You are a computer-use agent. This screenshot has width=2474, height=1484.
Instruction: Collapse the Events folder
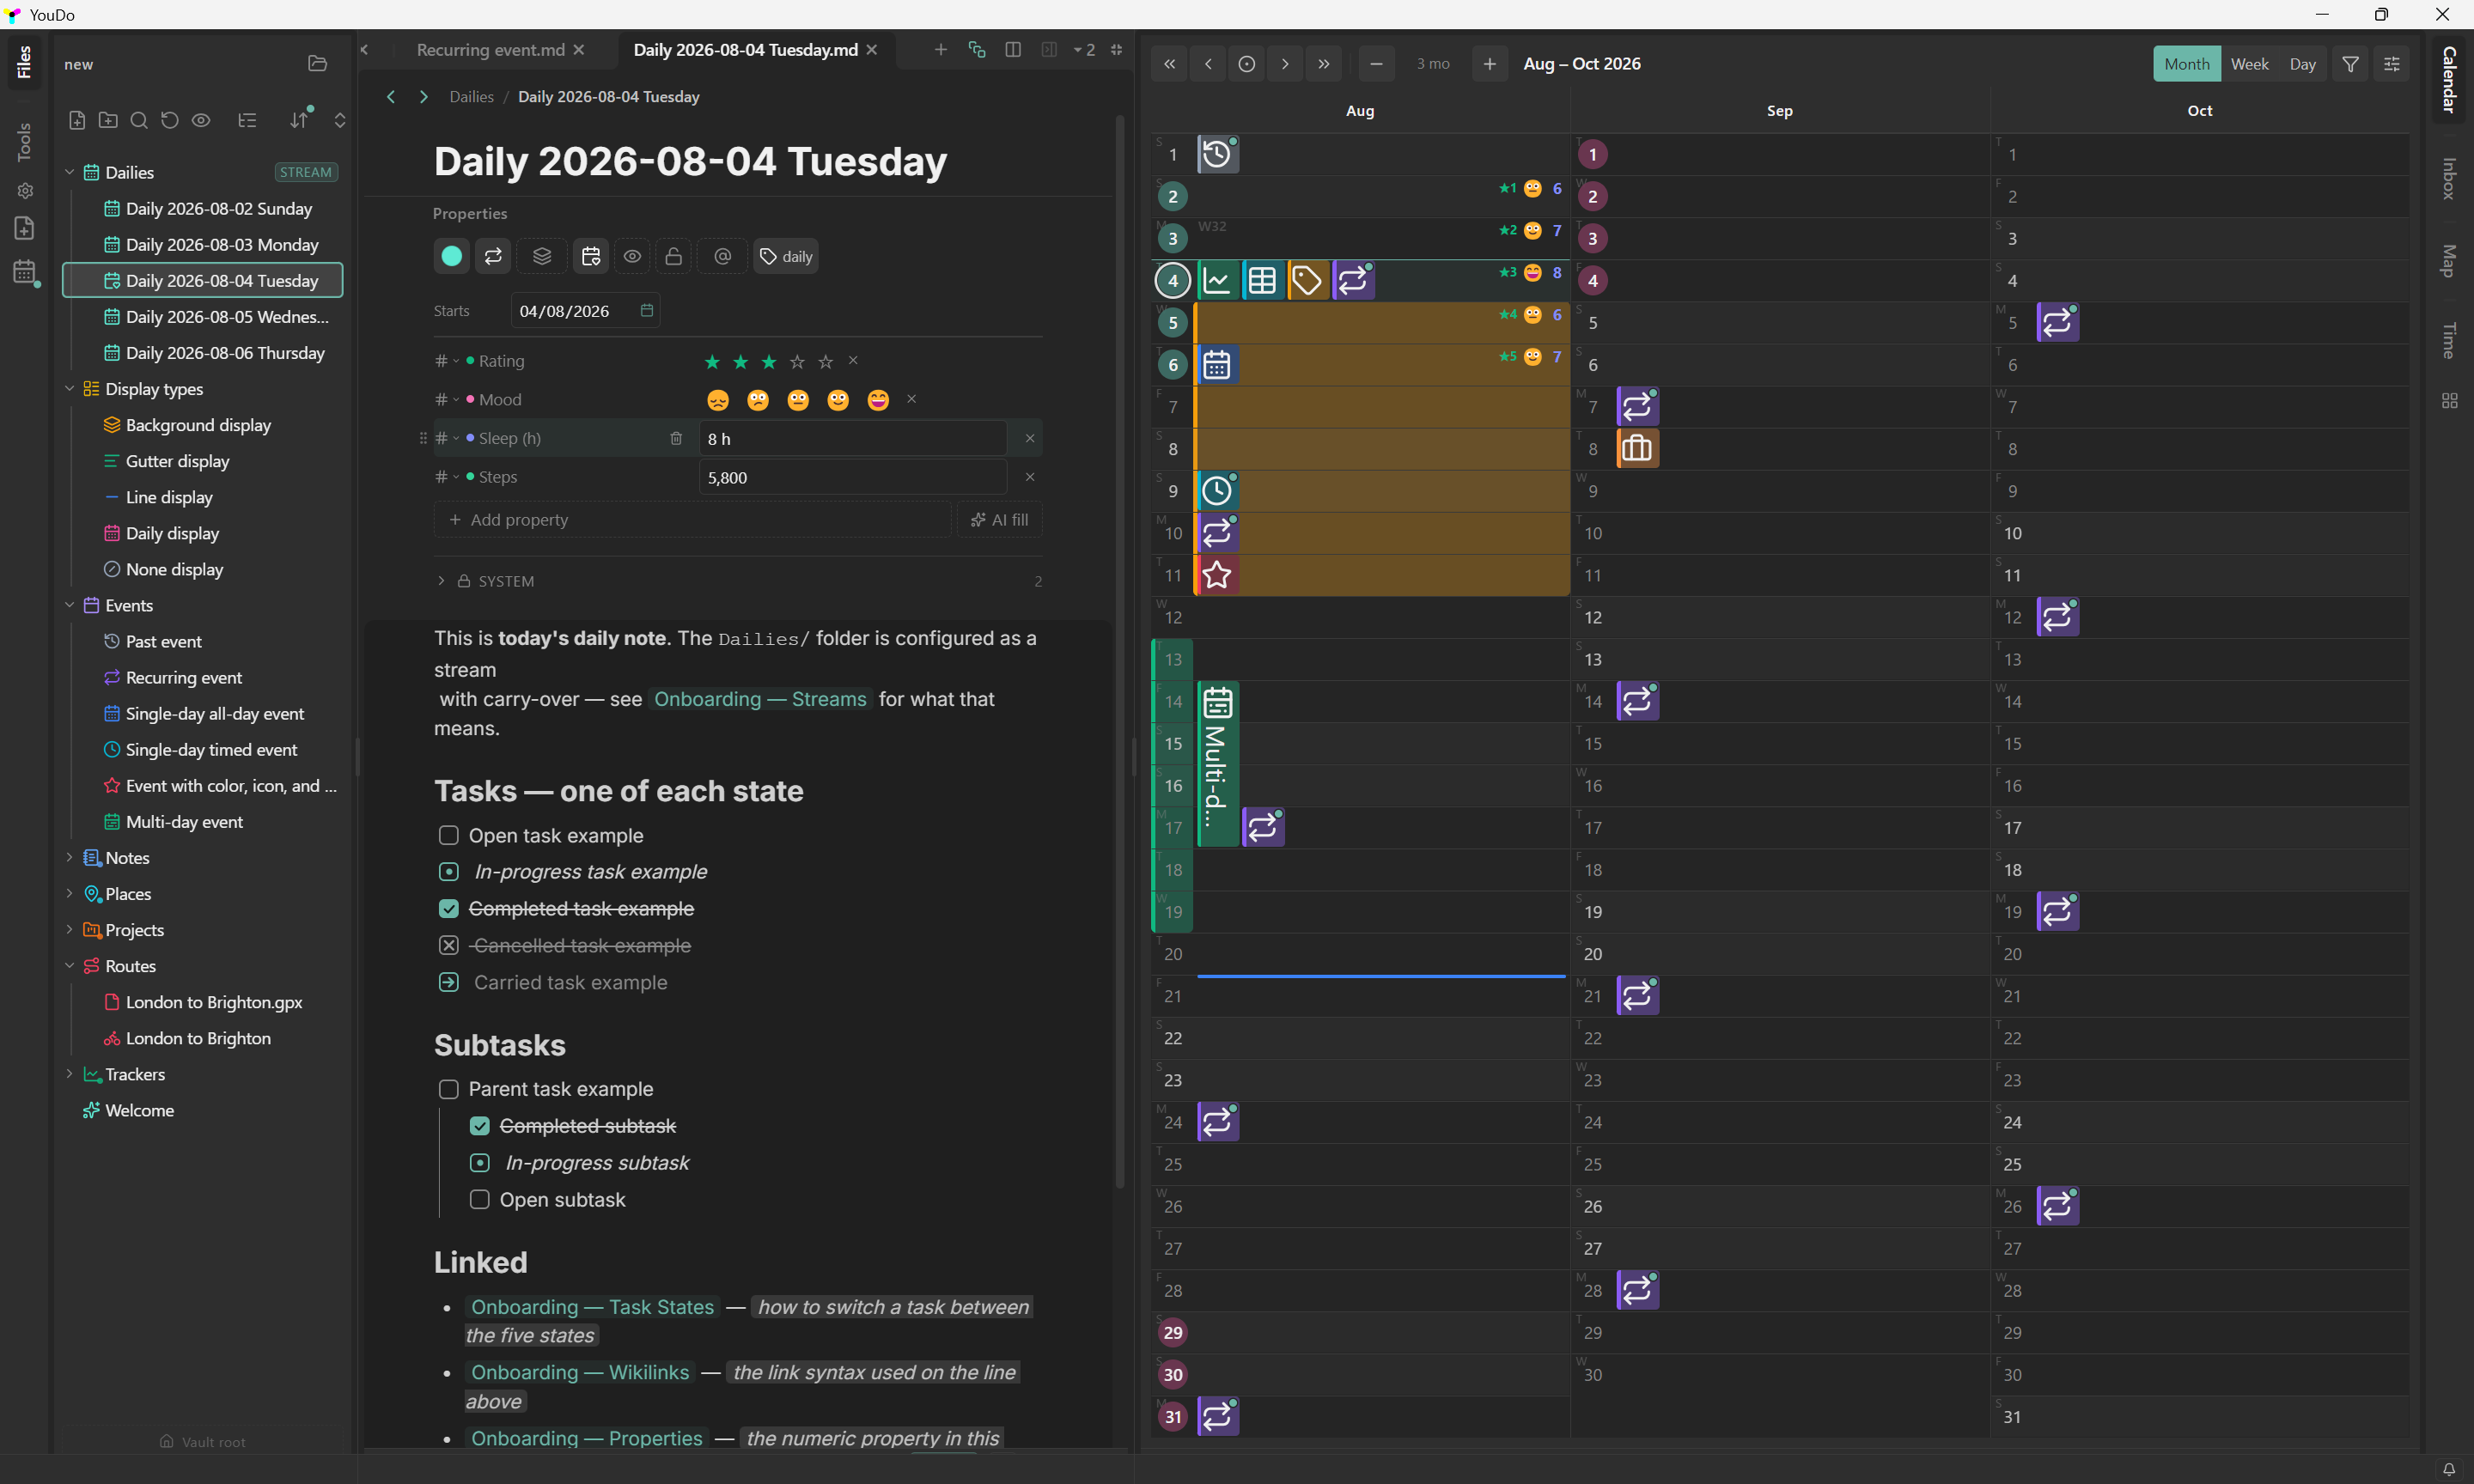(70, 605)
